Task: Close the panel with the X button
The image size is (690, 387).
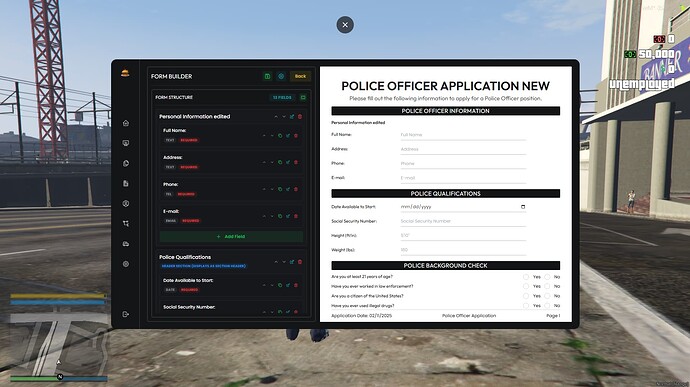Action: [x=345, y=25]
